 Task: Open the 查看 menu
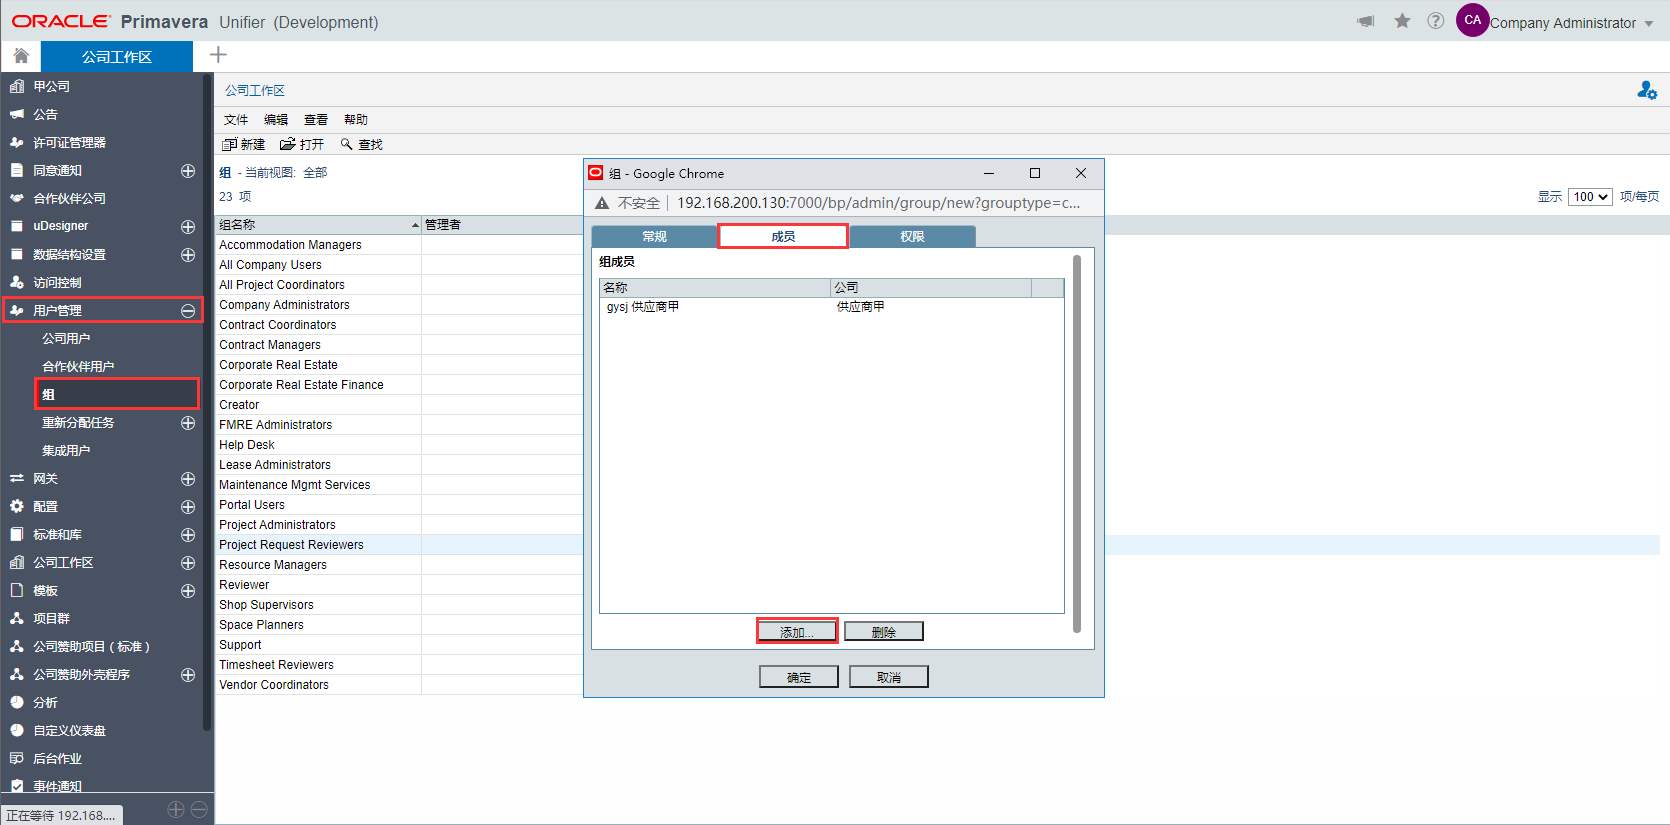click(316, 120)
